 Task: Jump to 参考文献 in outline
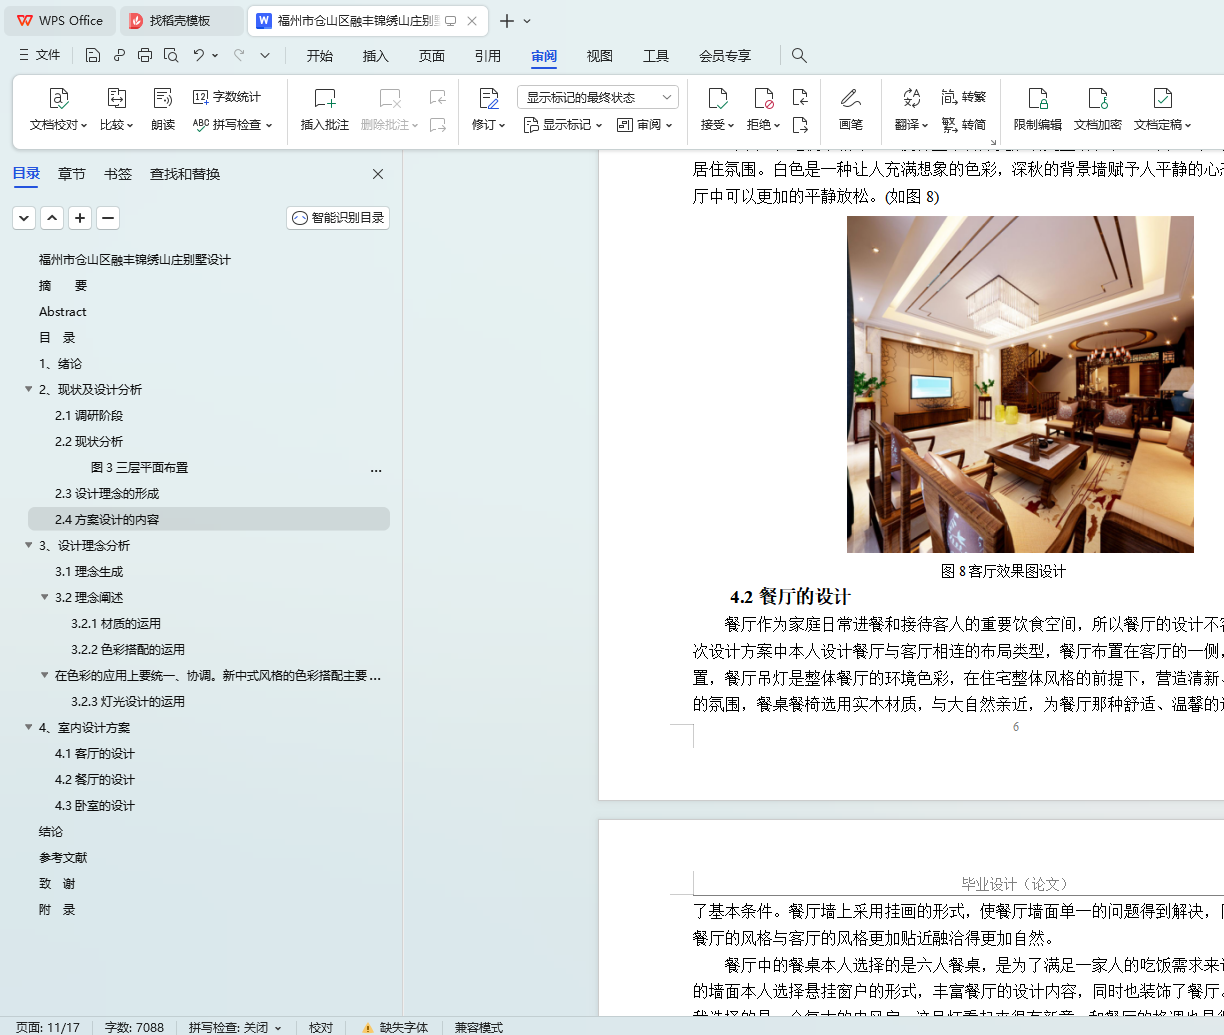coord(63,857)
